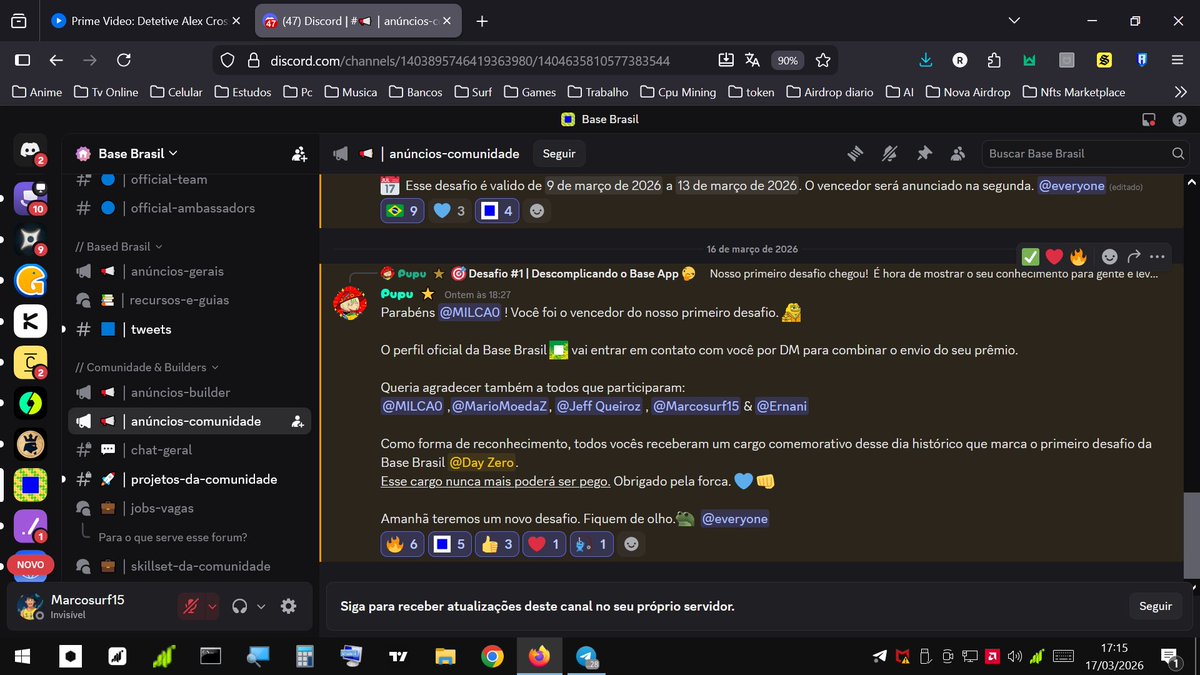Open Discord direct messages home icon
The width and height of the screenshot is (1200, 675).
[30, 151]
